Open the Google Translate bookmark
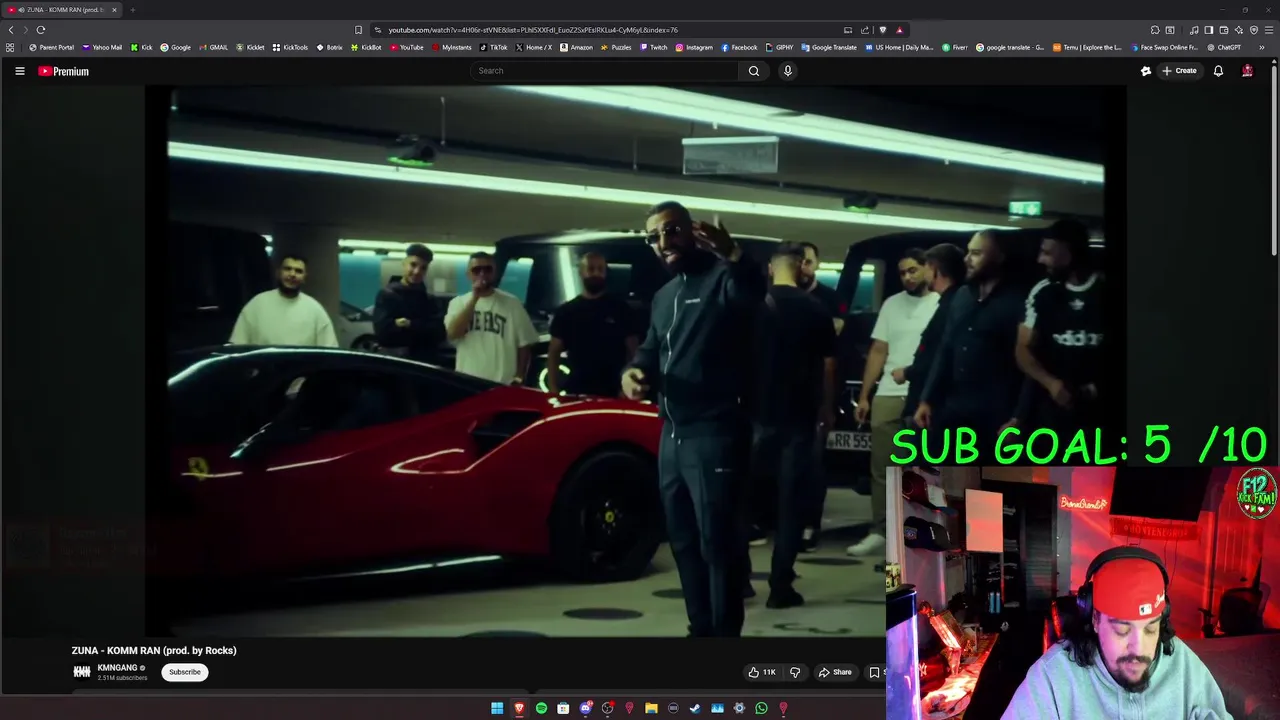The width and height of the screenshot is (1280, 720). (x=829, y=47)
